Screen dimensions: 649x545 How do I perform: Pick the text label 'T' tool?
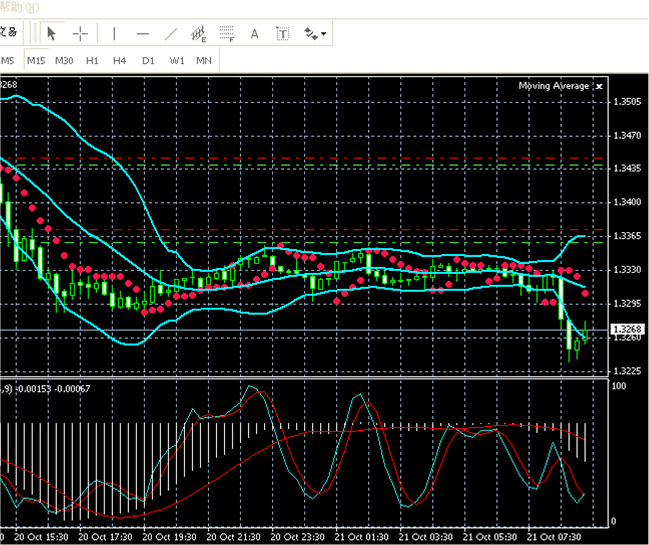pos(283,34)
